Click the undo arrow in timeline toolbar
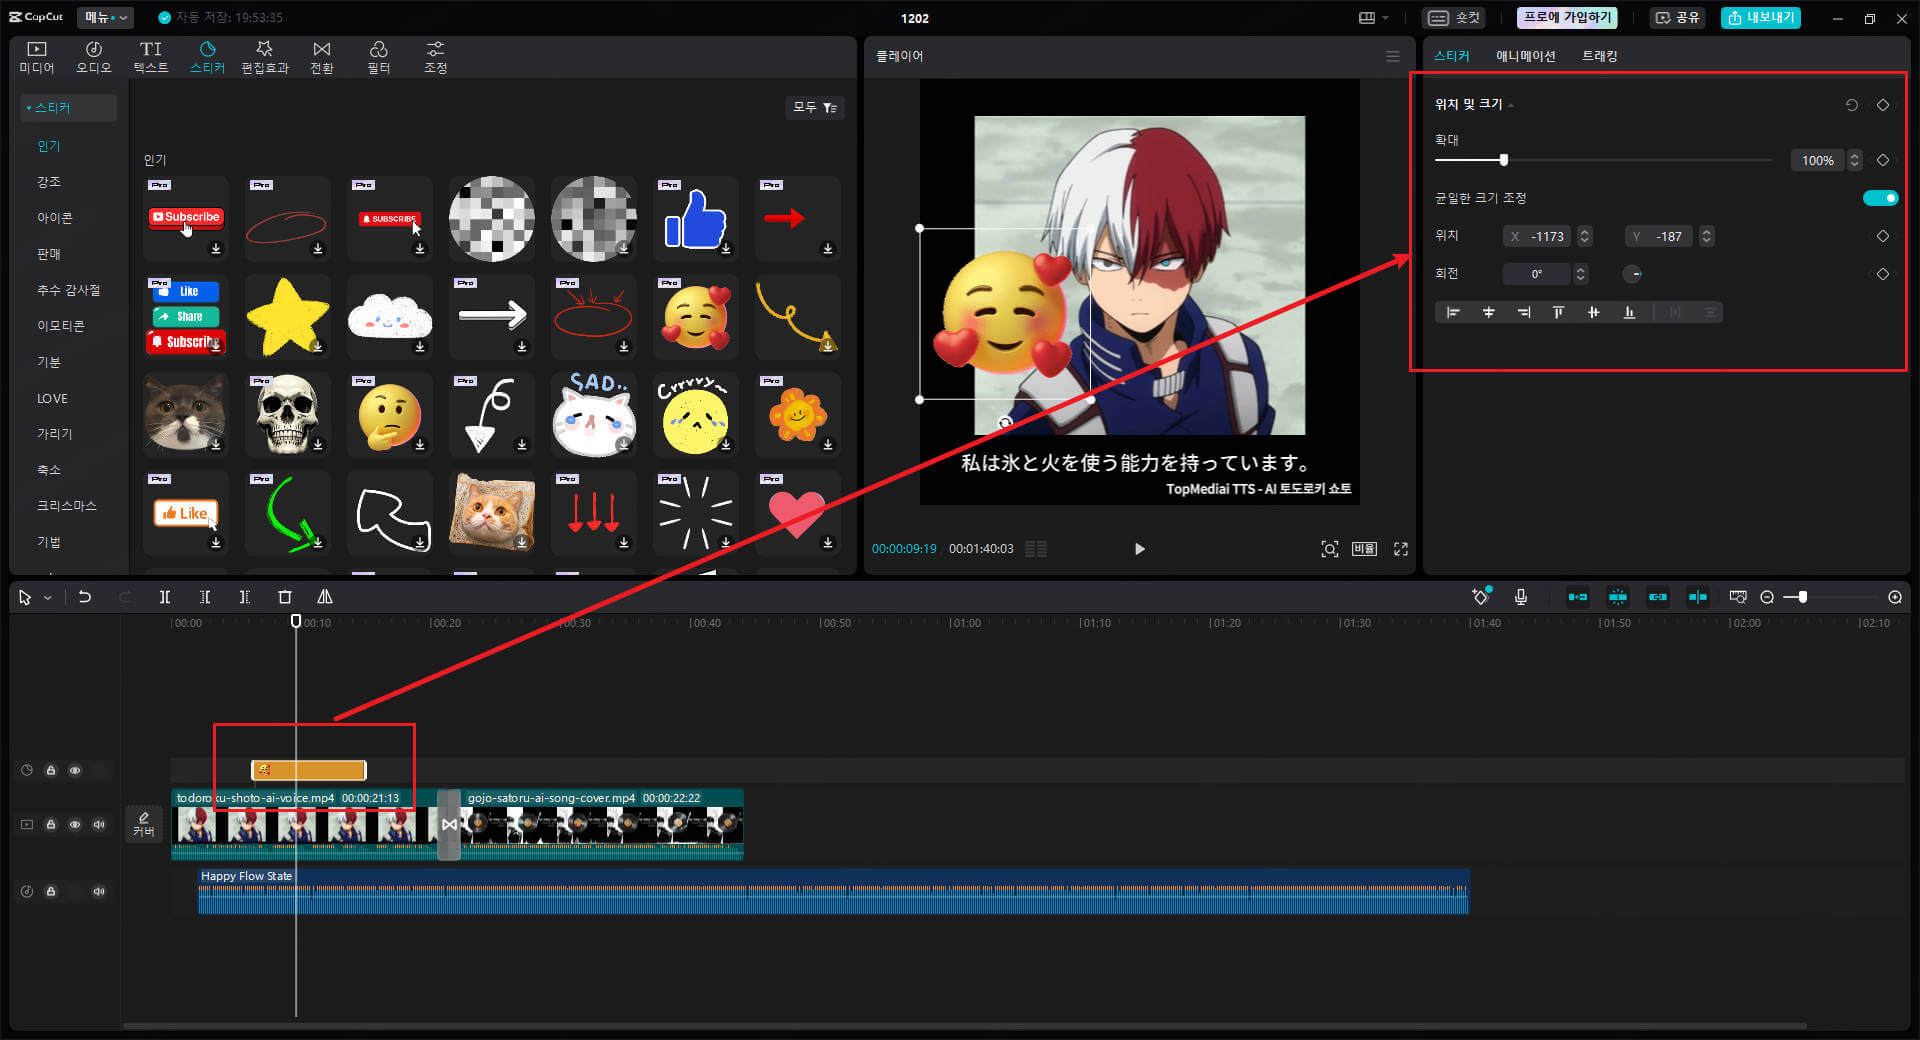The width and height of the screenshot is (1920, 1040). tap(85, 597)
